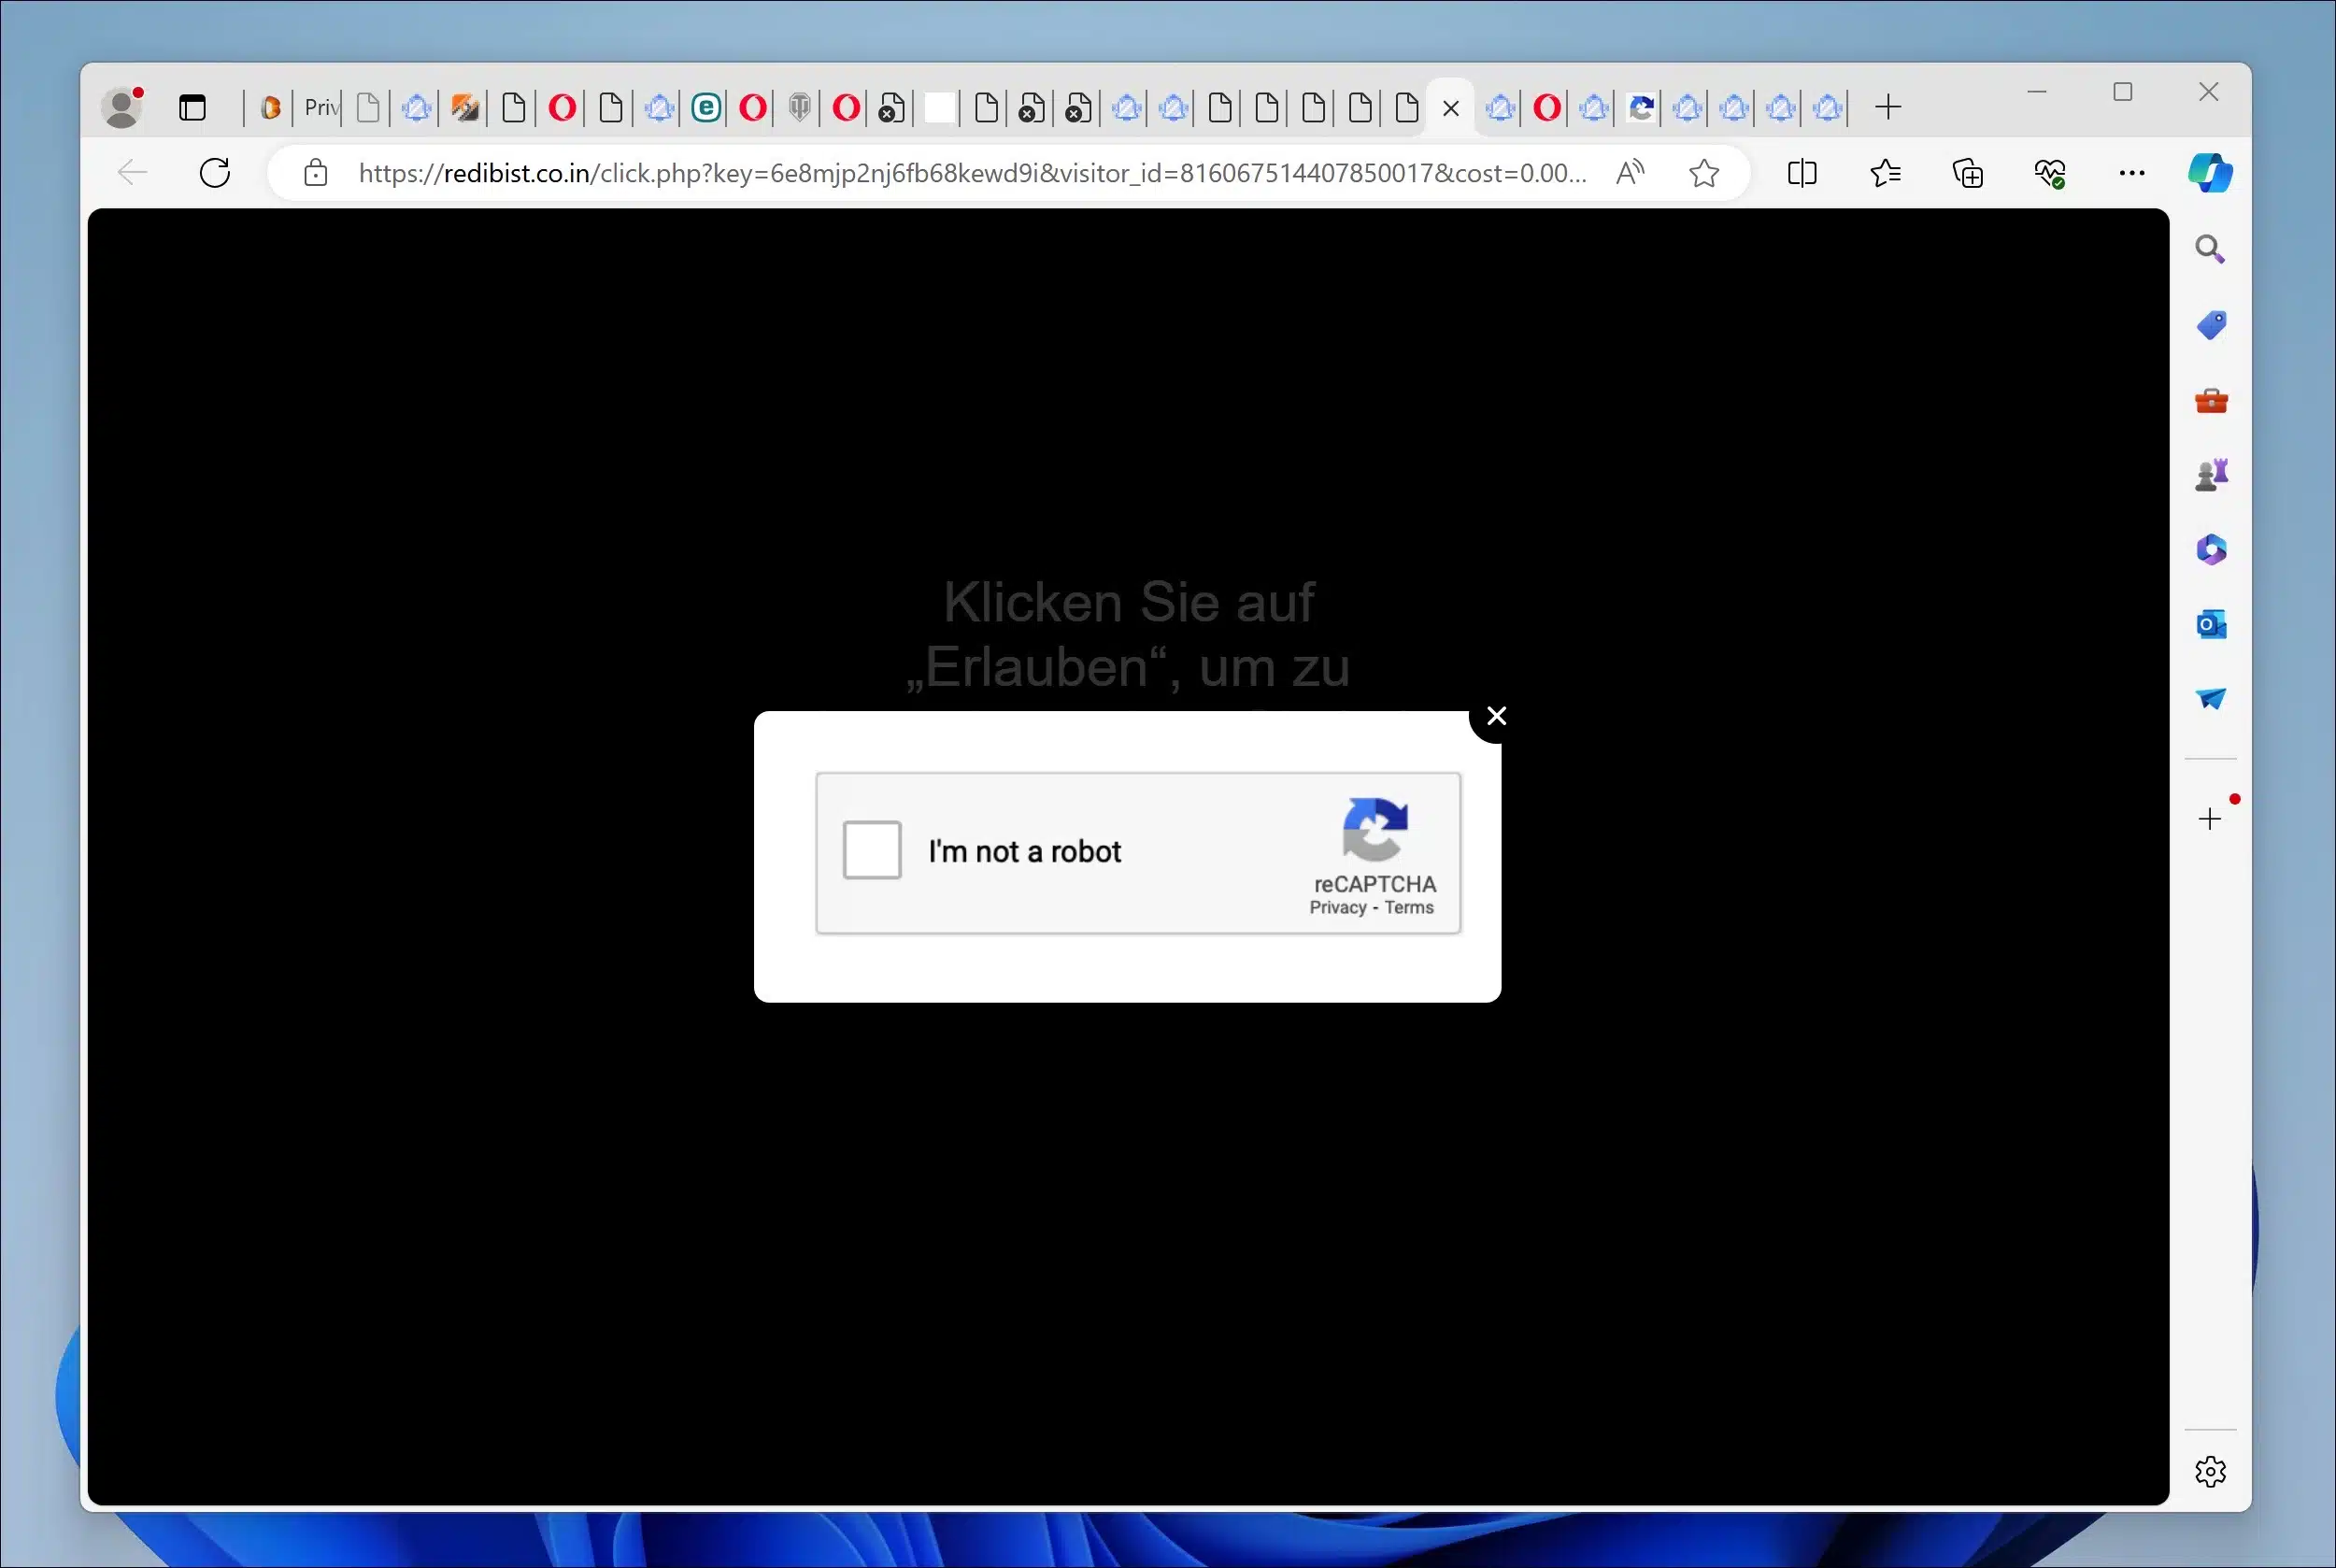This screenshot has width=2336, height=1568.
Task: Open split screen view
Action: click(1802, 173)
